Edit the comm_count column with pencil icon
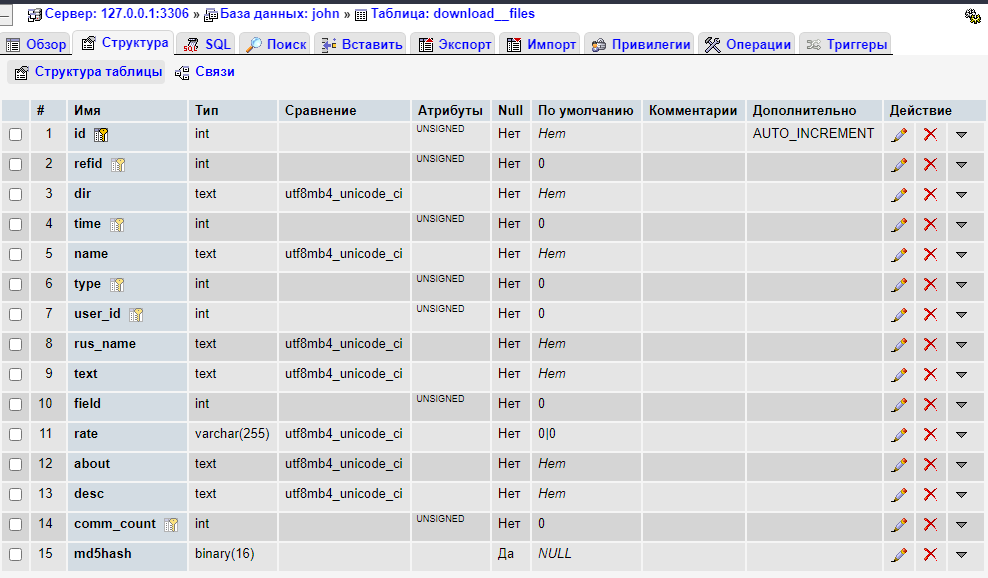Image resolution: width=988 pixels, height=578 pixels. point(899,524)
